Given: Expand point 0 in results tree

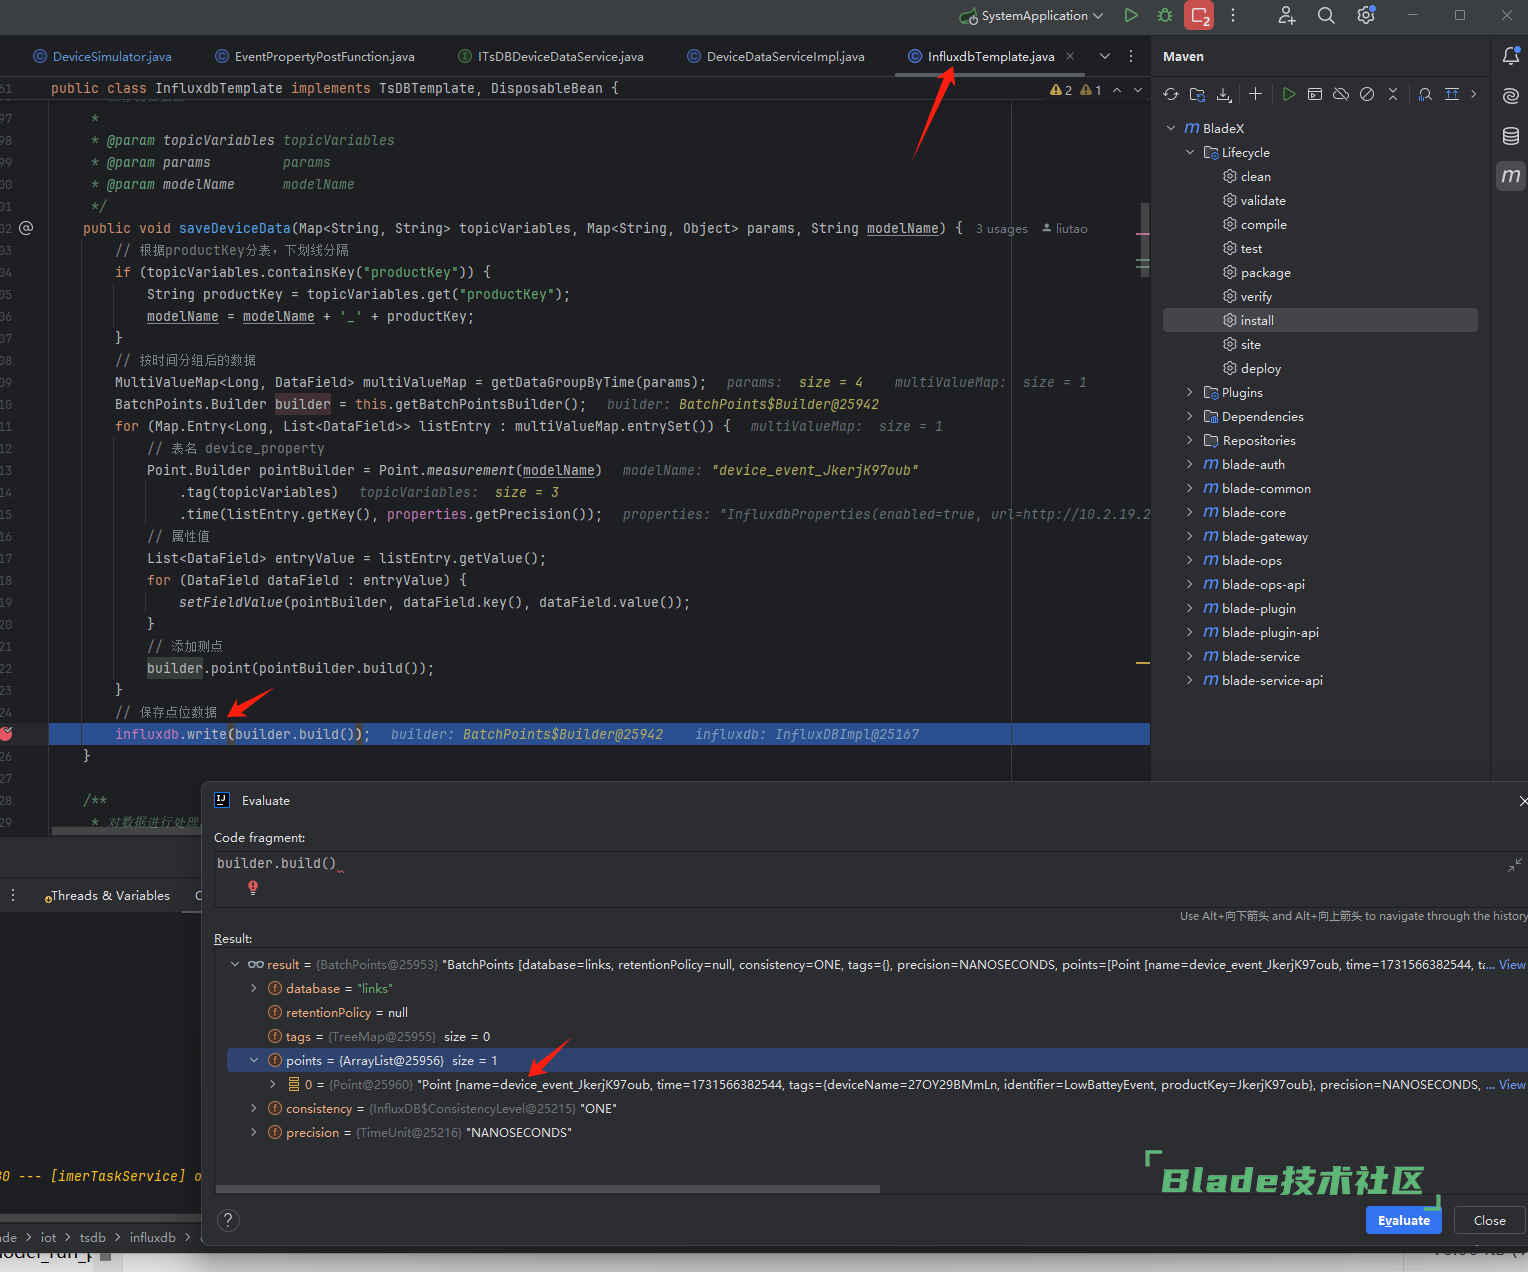Looking at the screenshot, I should click(273, 1084).
